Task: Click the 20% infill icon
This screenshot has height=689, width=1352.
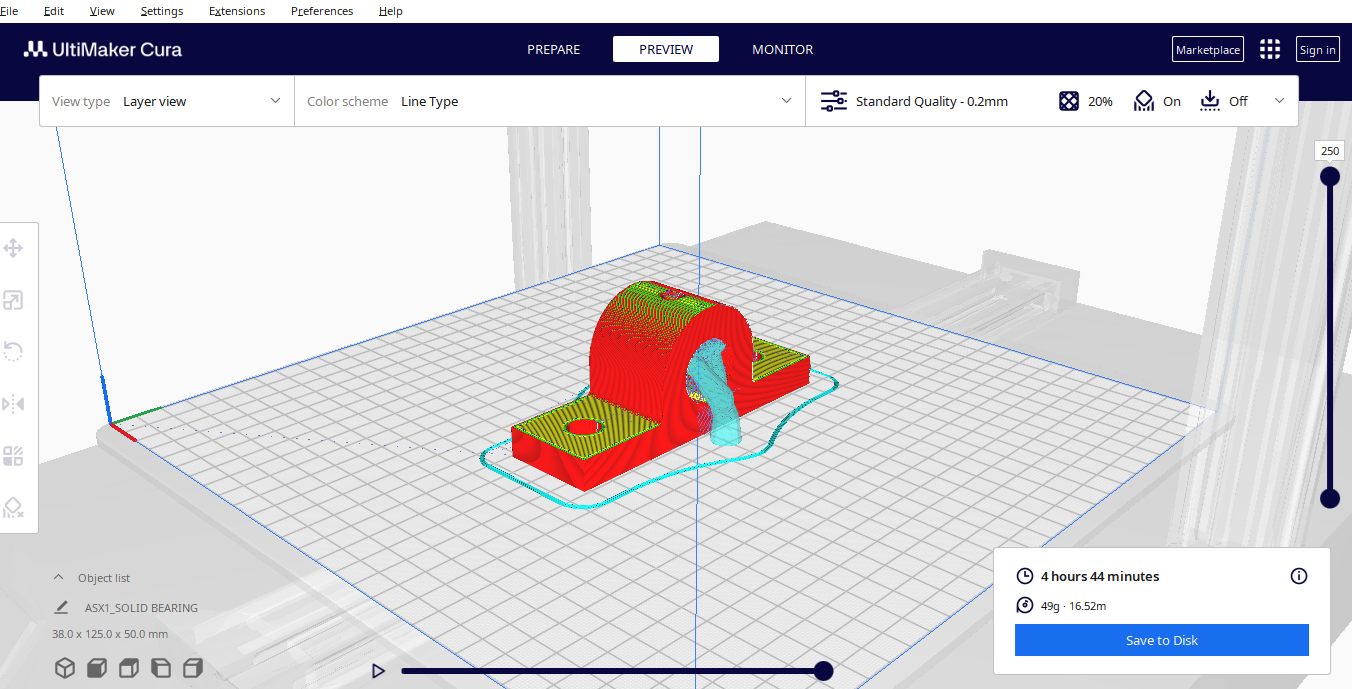Action: [1069, 101]
